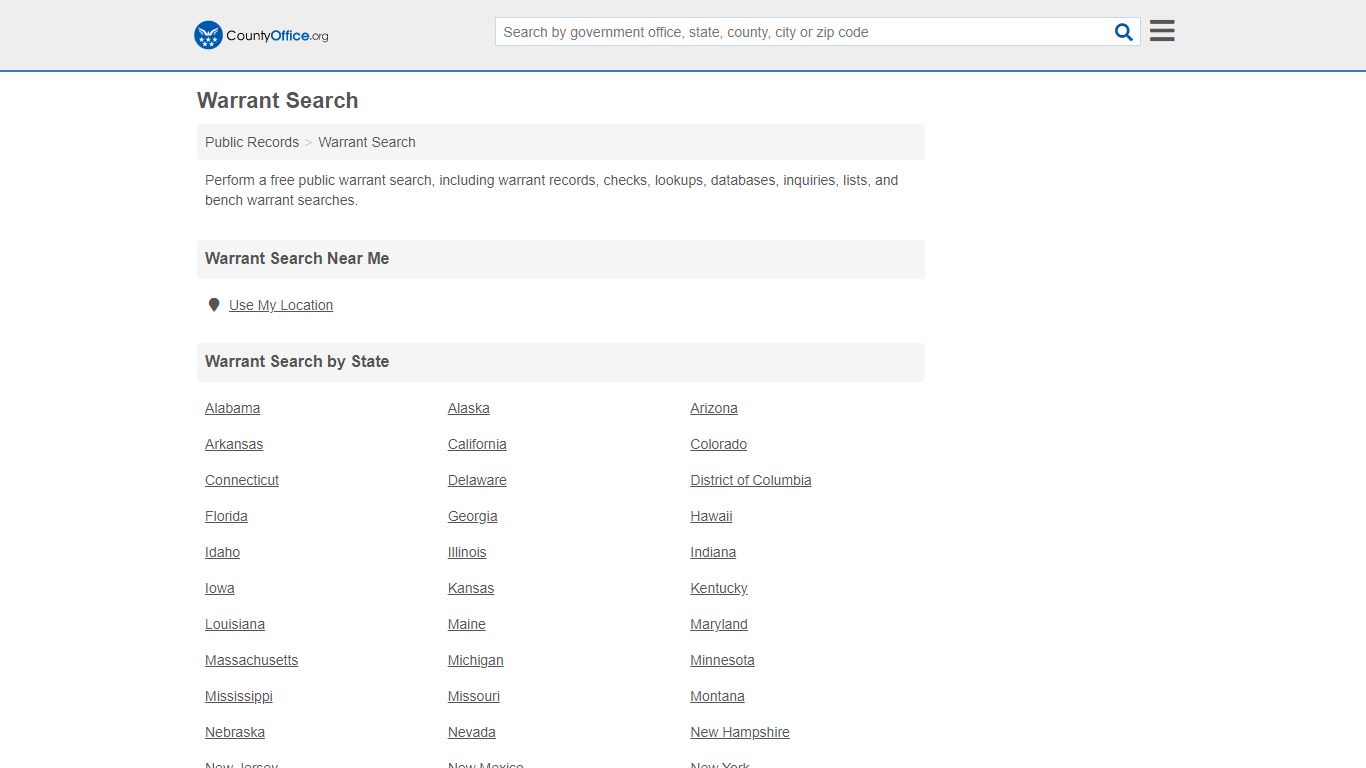Open the Indiana link
The width and height of the screenshot is (1366, 768).
pyautogui.click(x=713, y=552)
